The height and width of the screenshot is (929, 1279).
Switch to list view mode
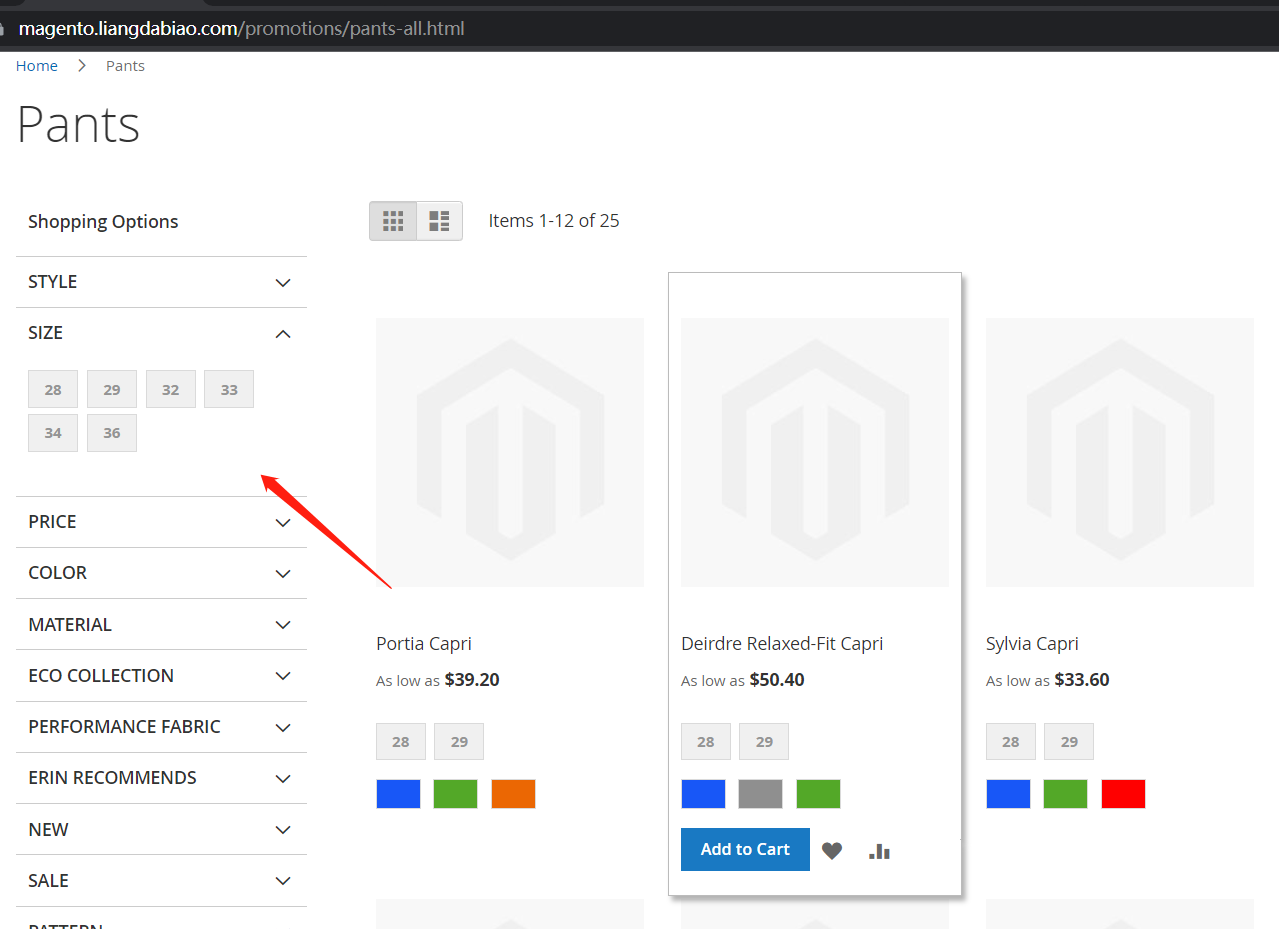point(439,221)
